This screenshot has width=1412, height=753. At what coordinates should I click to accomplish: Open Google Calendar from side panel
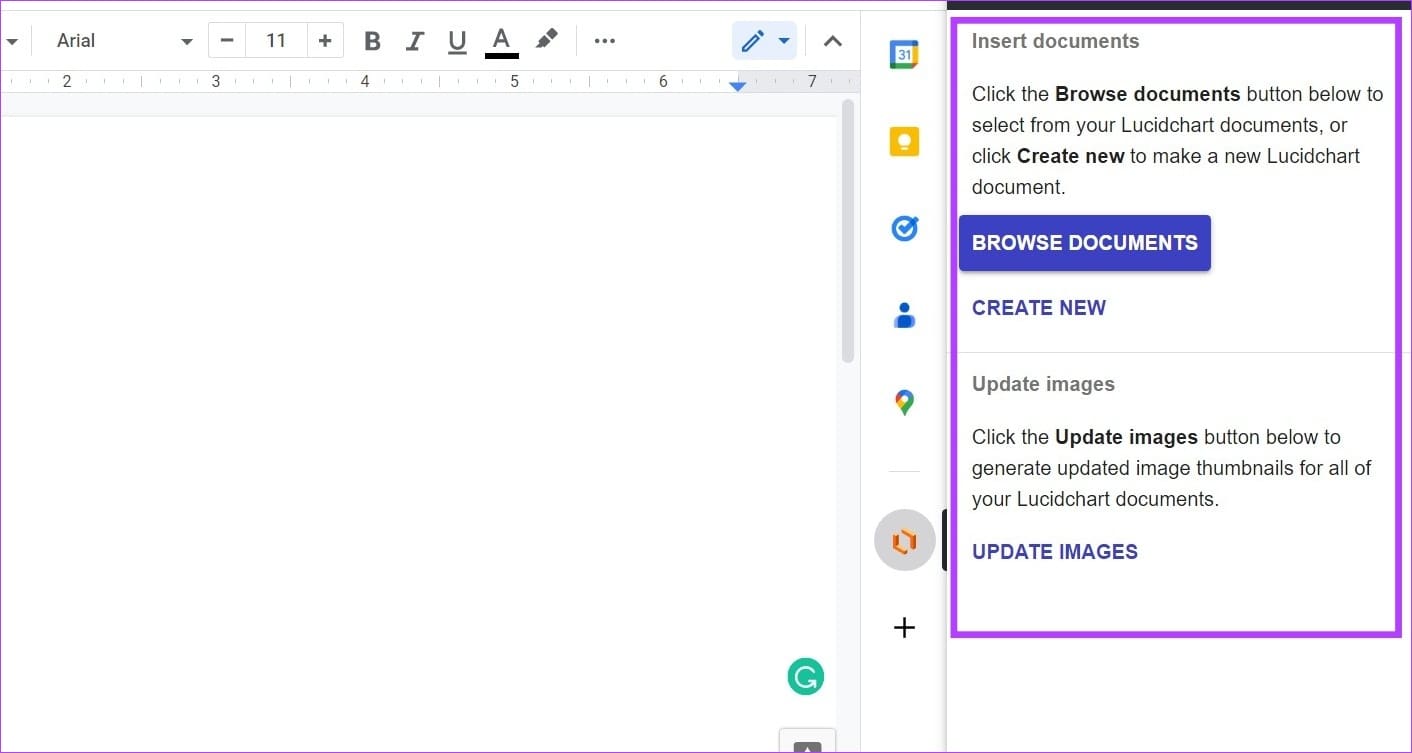[x=904, y=54]
